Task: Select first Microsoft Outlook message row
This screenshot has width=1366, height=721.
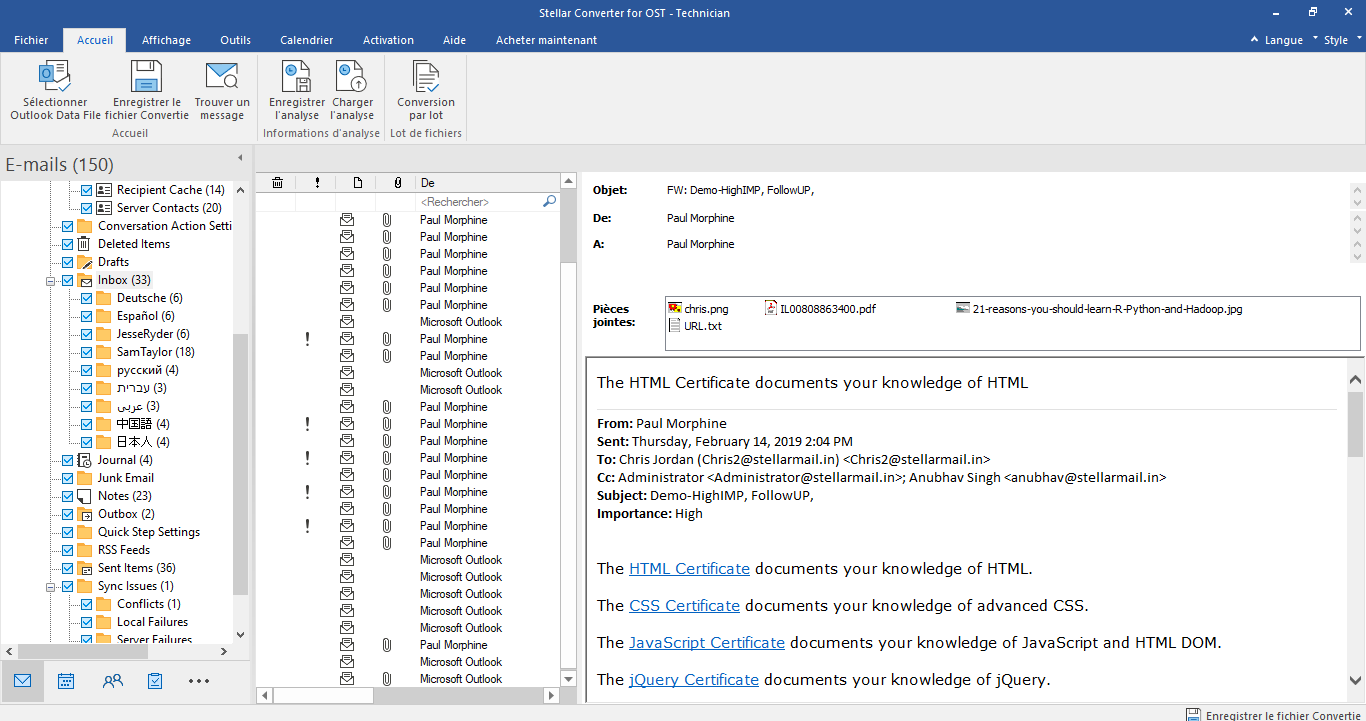Action: click(409, 322)
